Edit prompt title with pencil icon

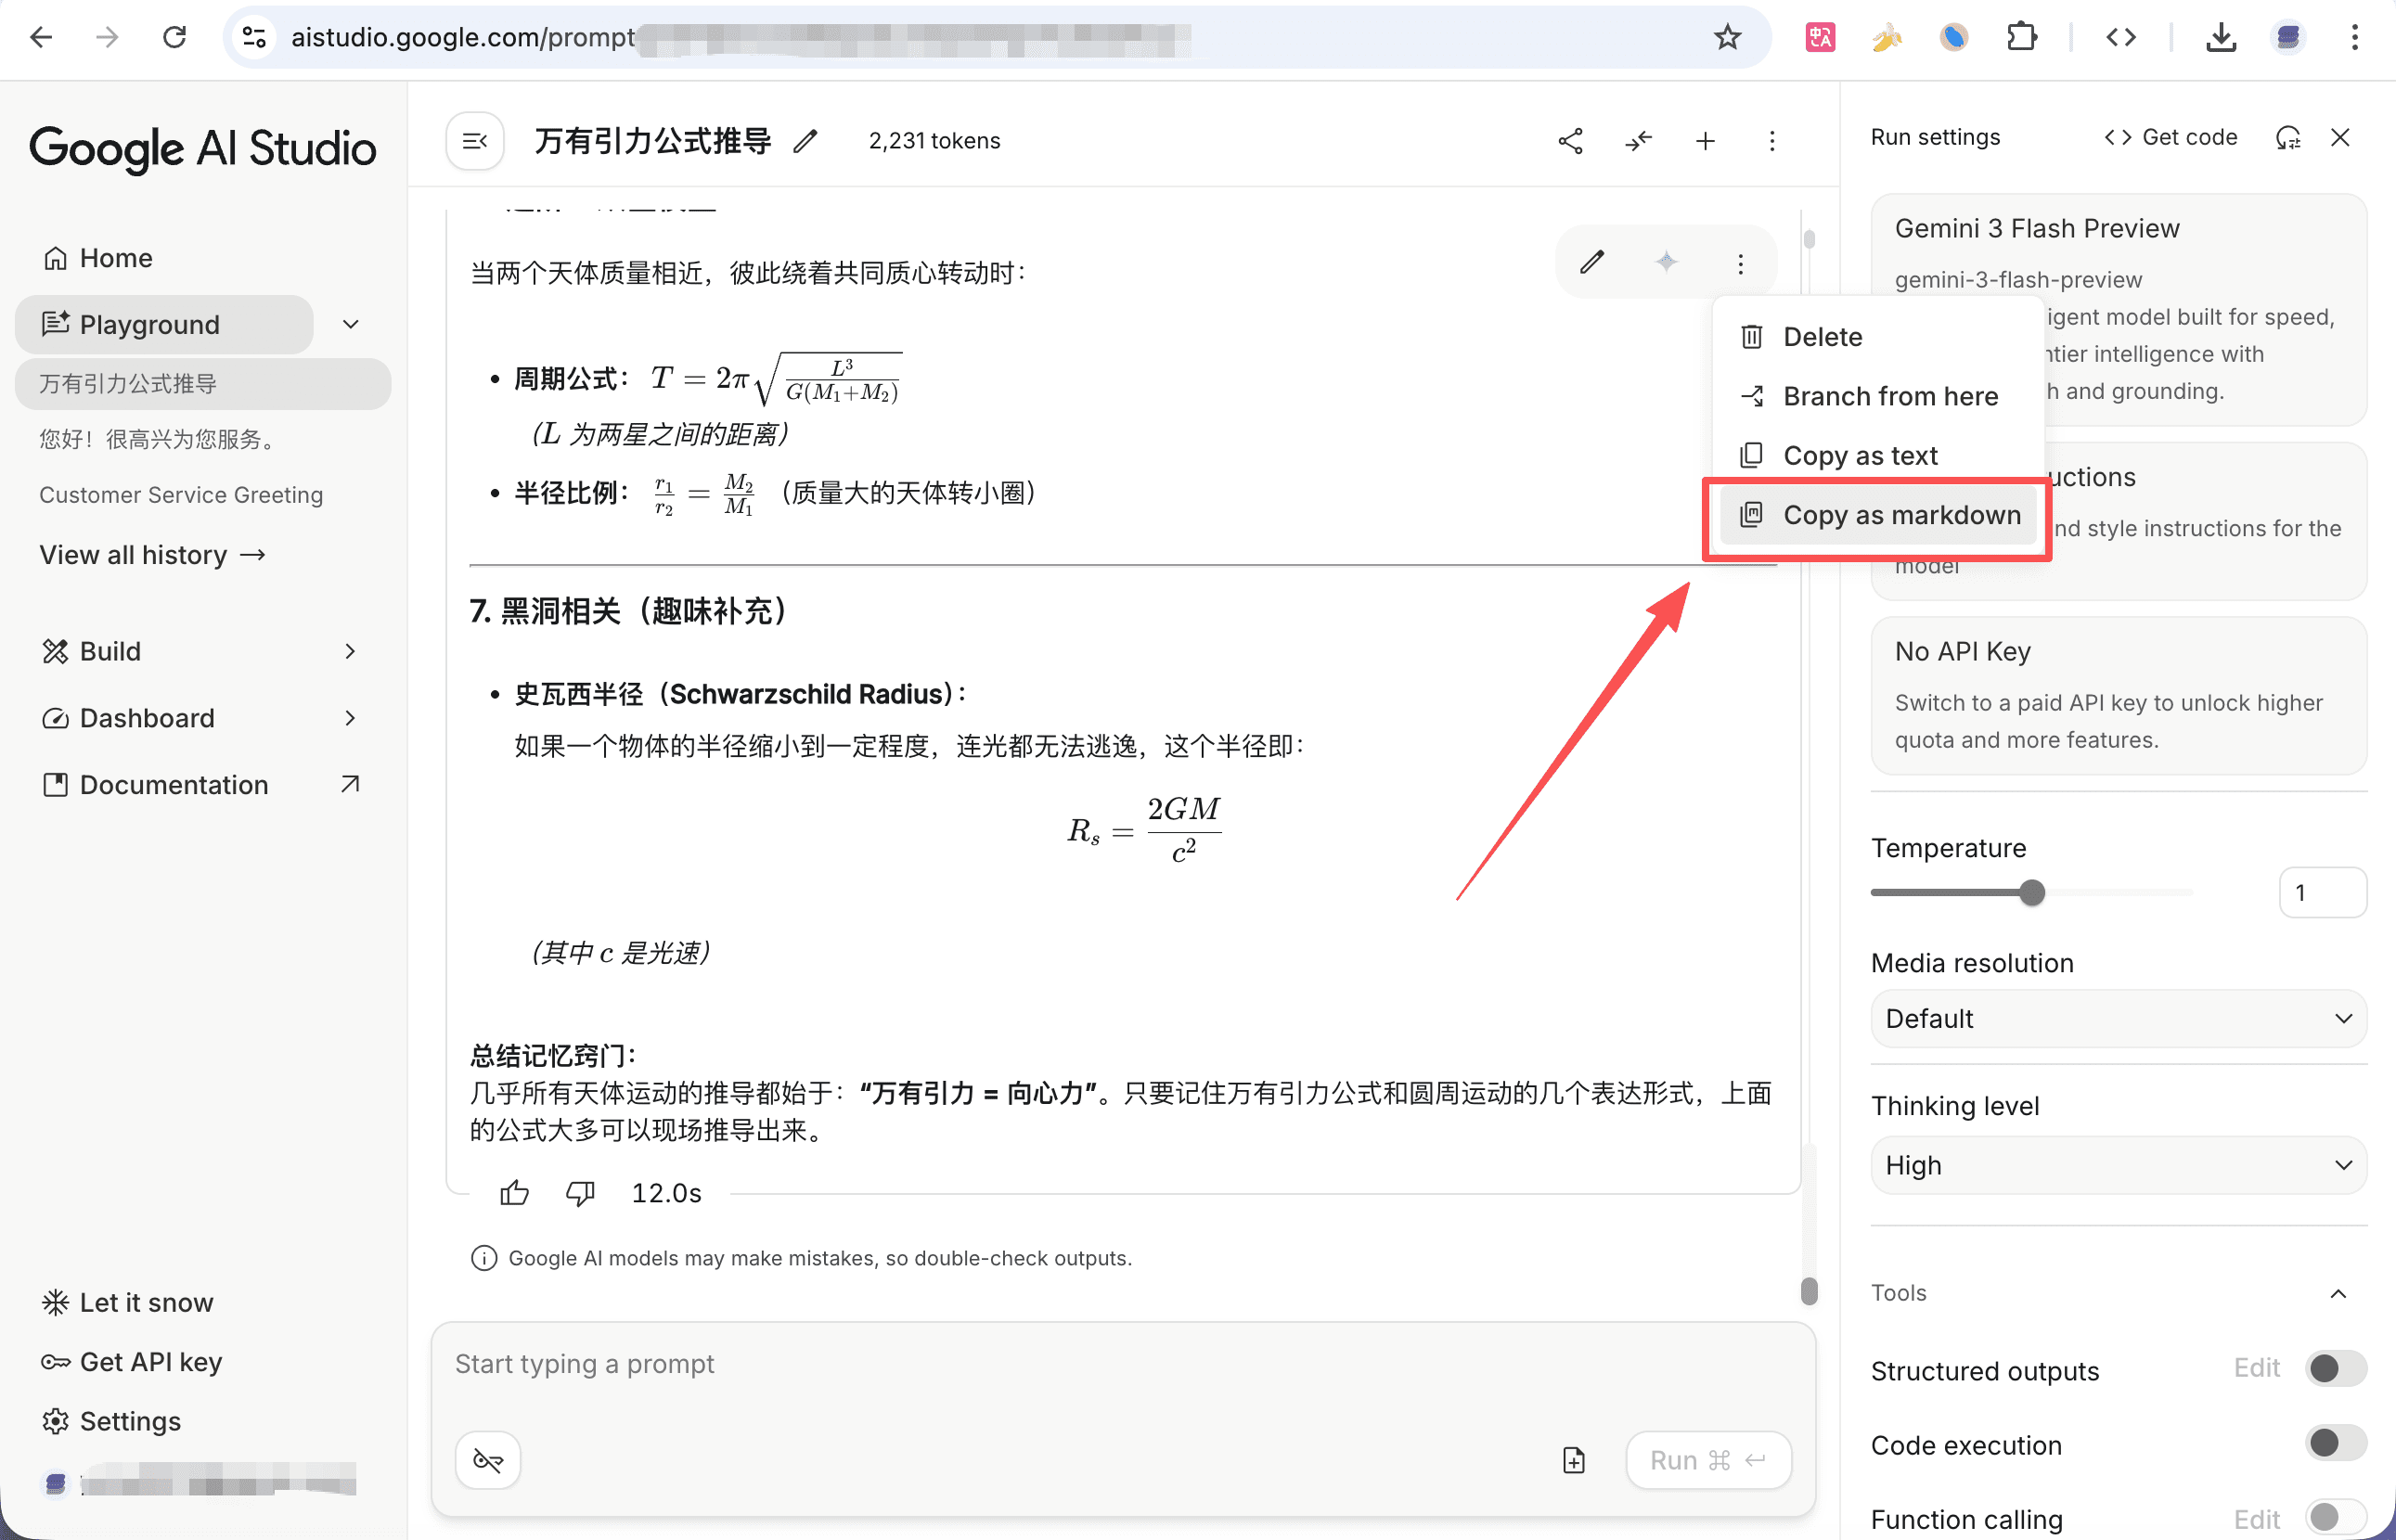click(x=805, y=141)
